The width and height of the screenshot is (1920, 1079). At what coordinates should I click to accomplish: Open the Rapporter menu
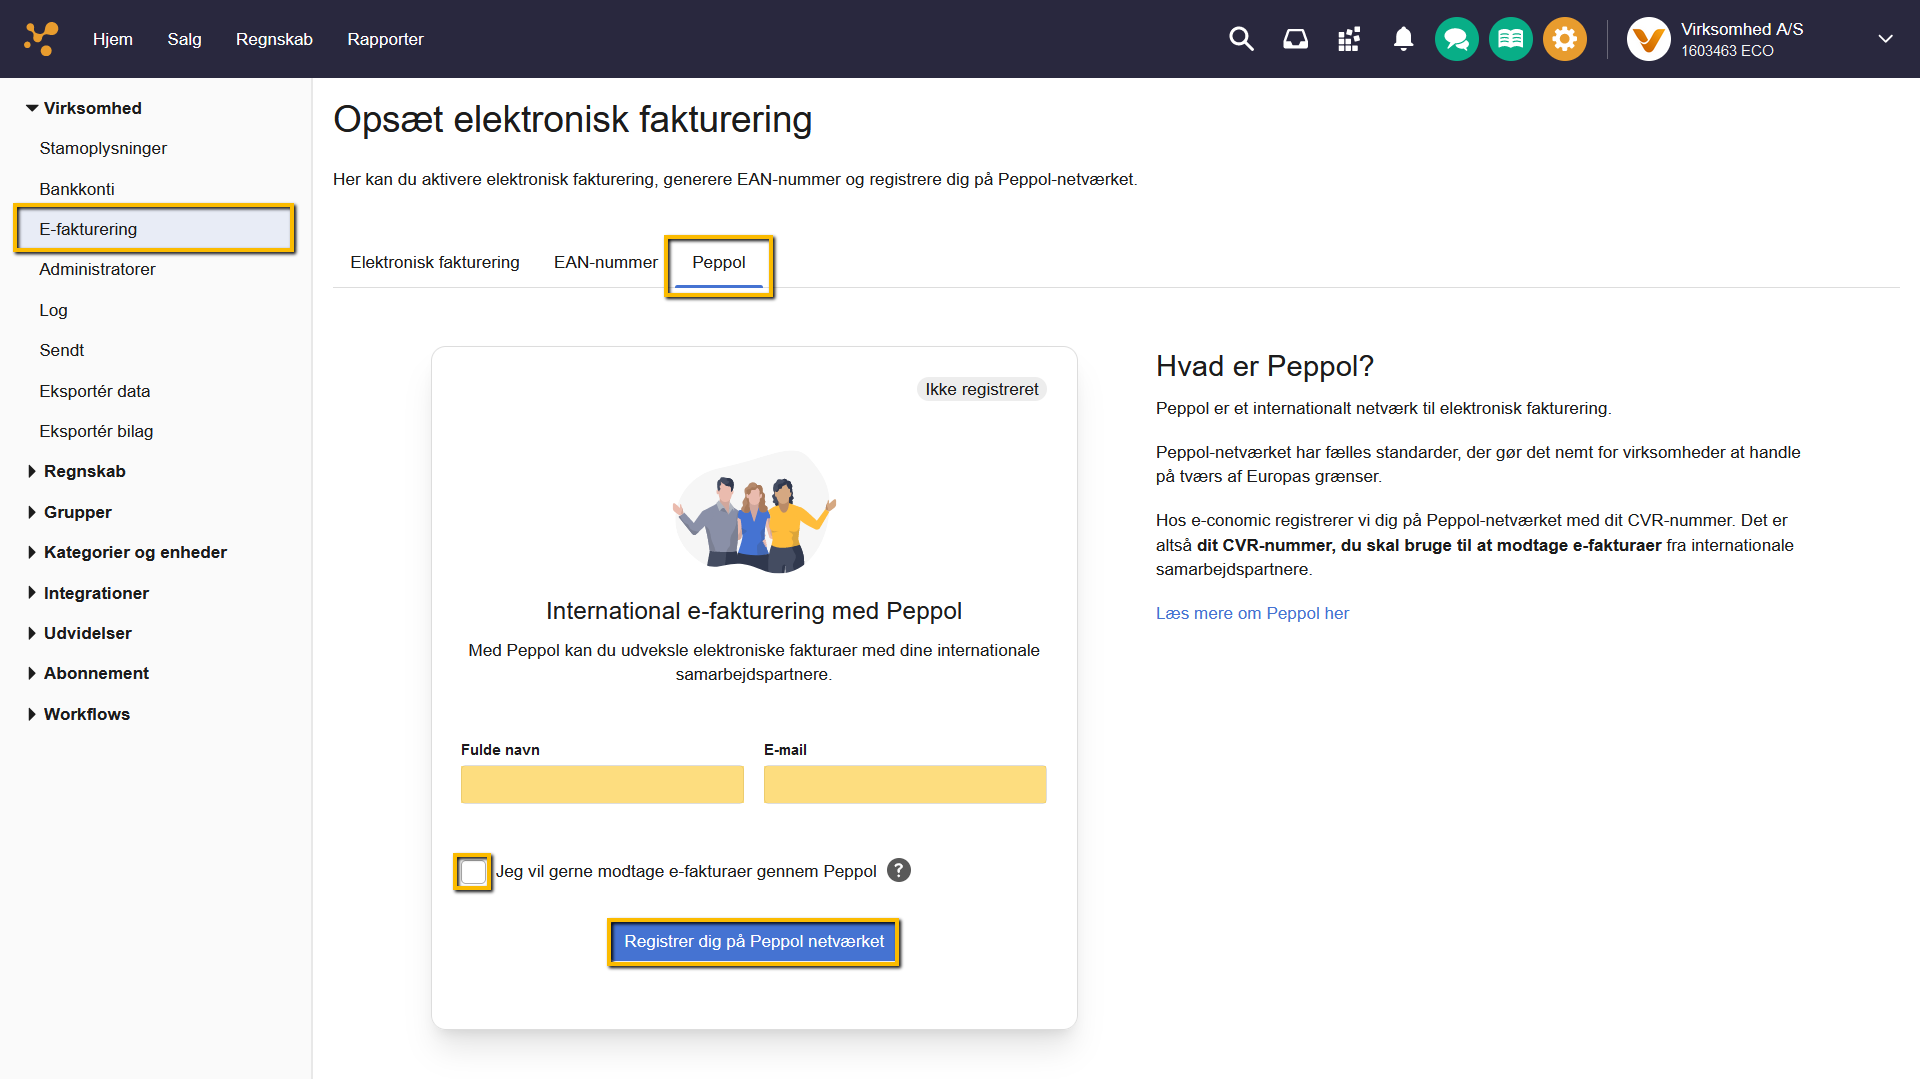(x=385, y=39)
